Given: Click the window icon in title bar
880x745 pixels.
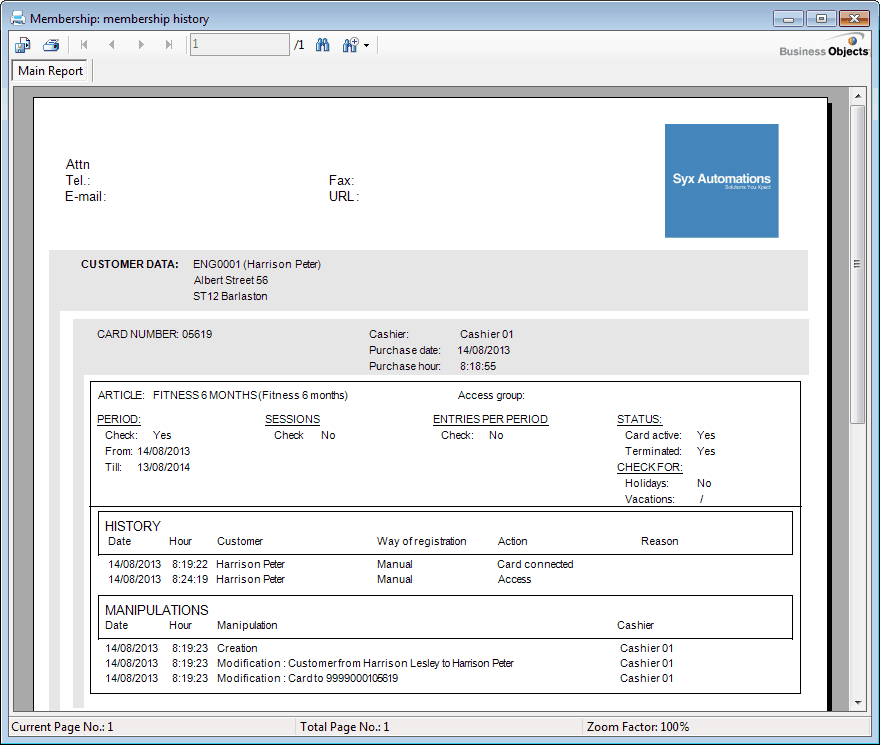Looking at the screenshot, I should point(17,18).
